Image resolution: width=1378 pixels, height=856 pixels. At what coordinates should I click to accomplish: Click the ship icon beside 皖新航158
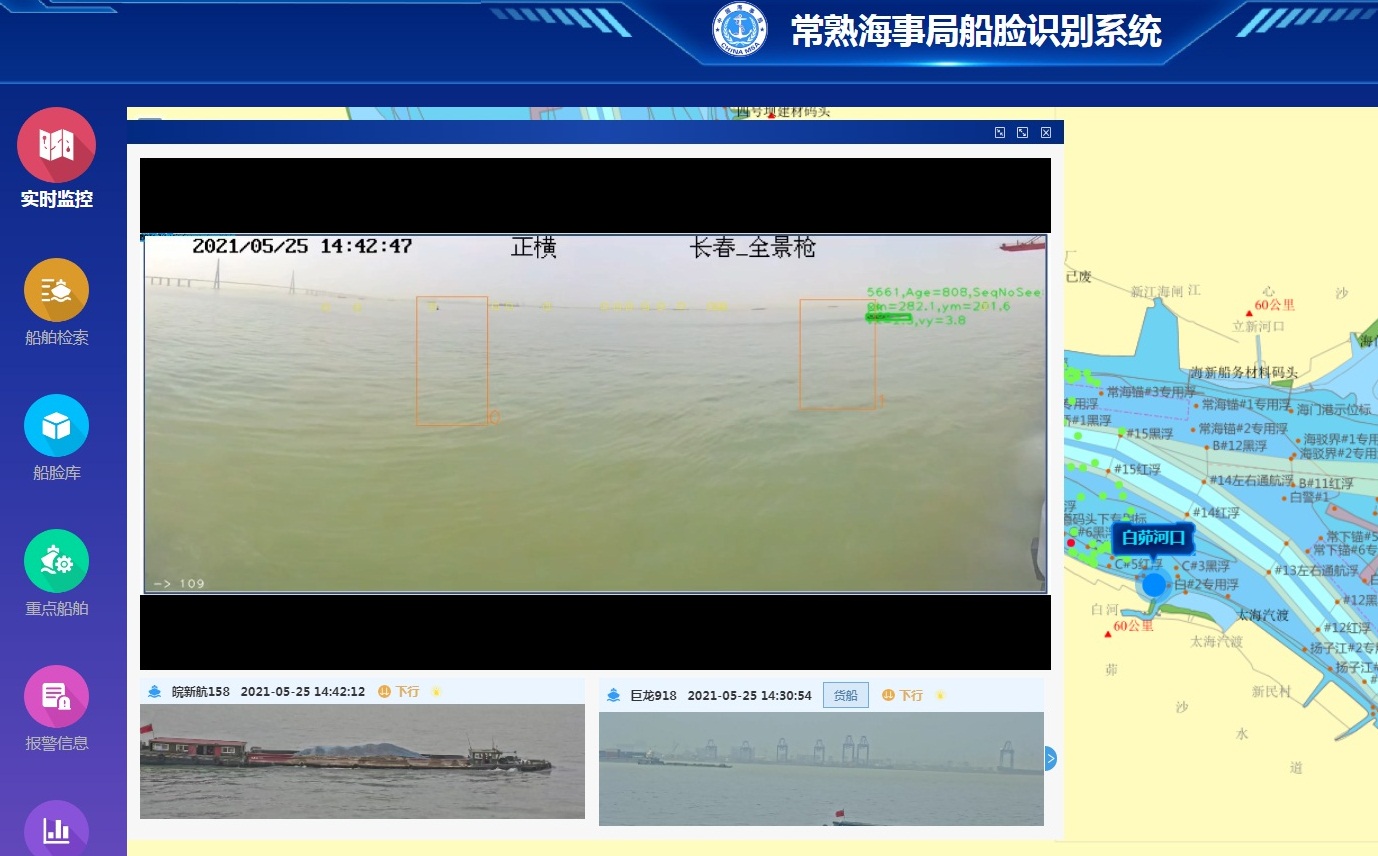coord(154,692)
